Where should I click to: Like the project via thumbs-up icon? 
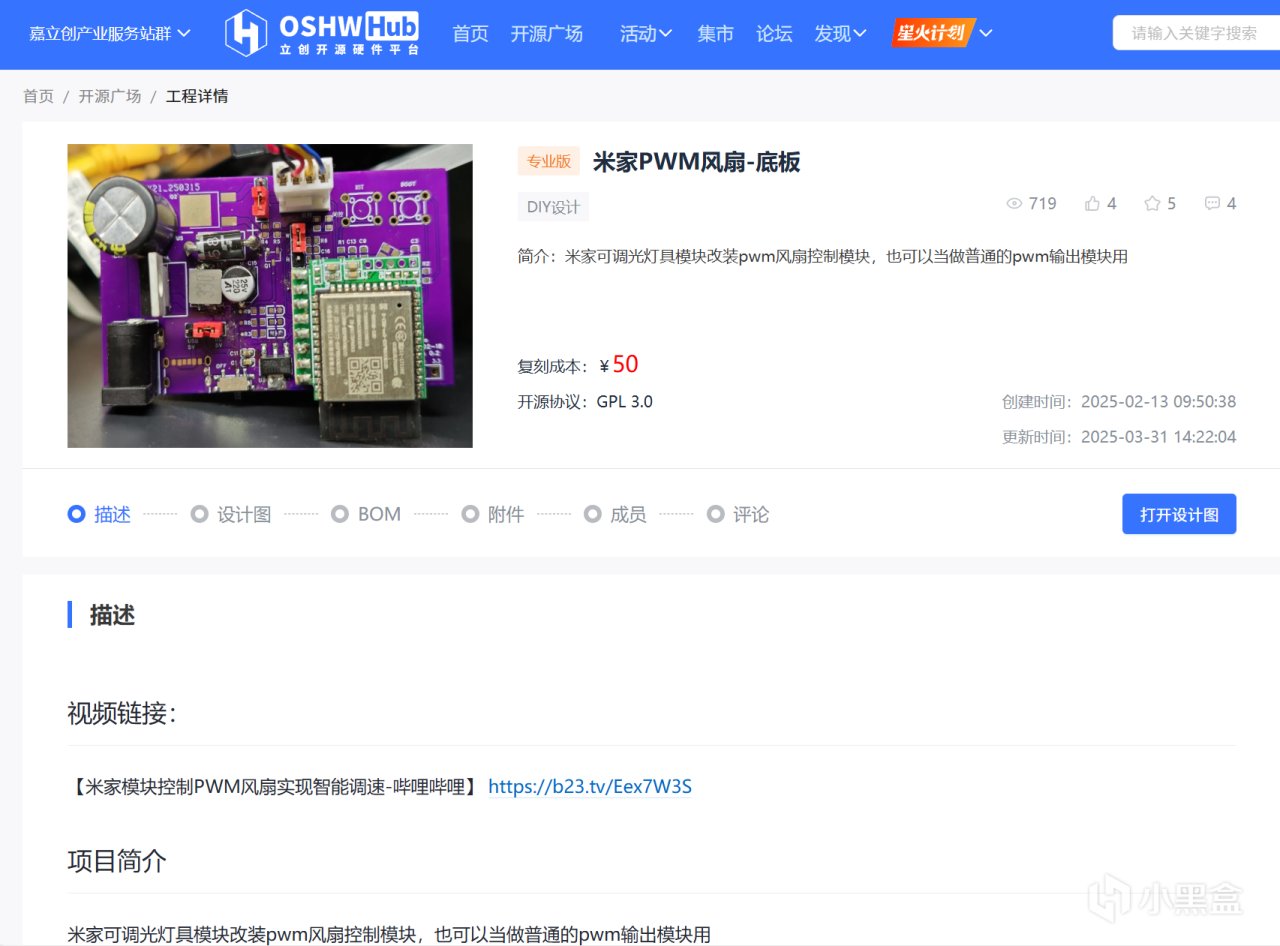click(x=1092, y=204)
